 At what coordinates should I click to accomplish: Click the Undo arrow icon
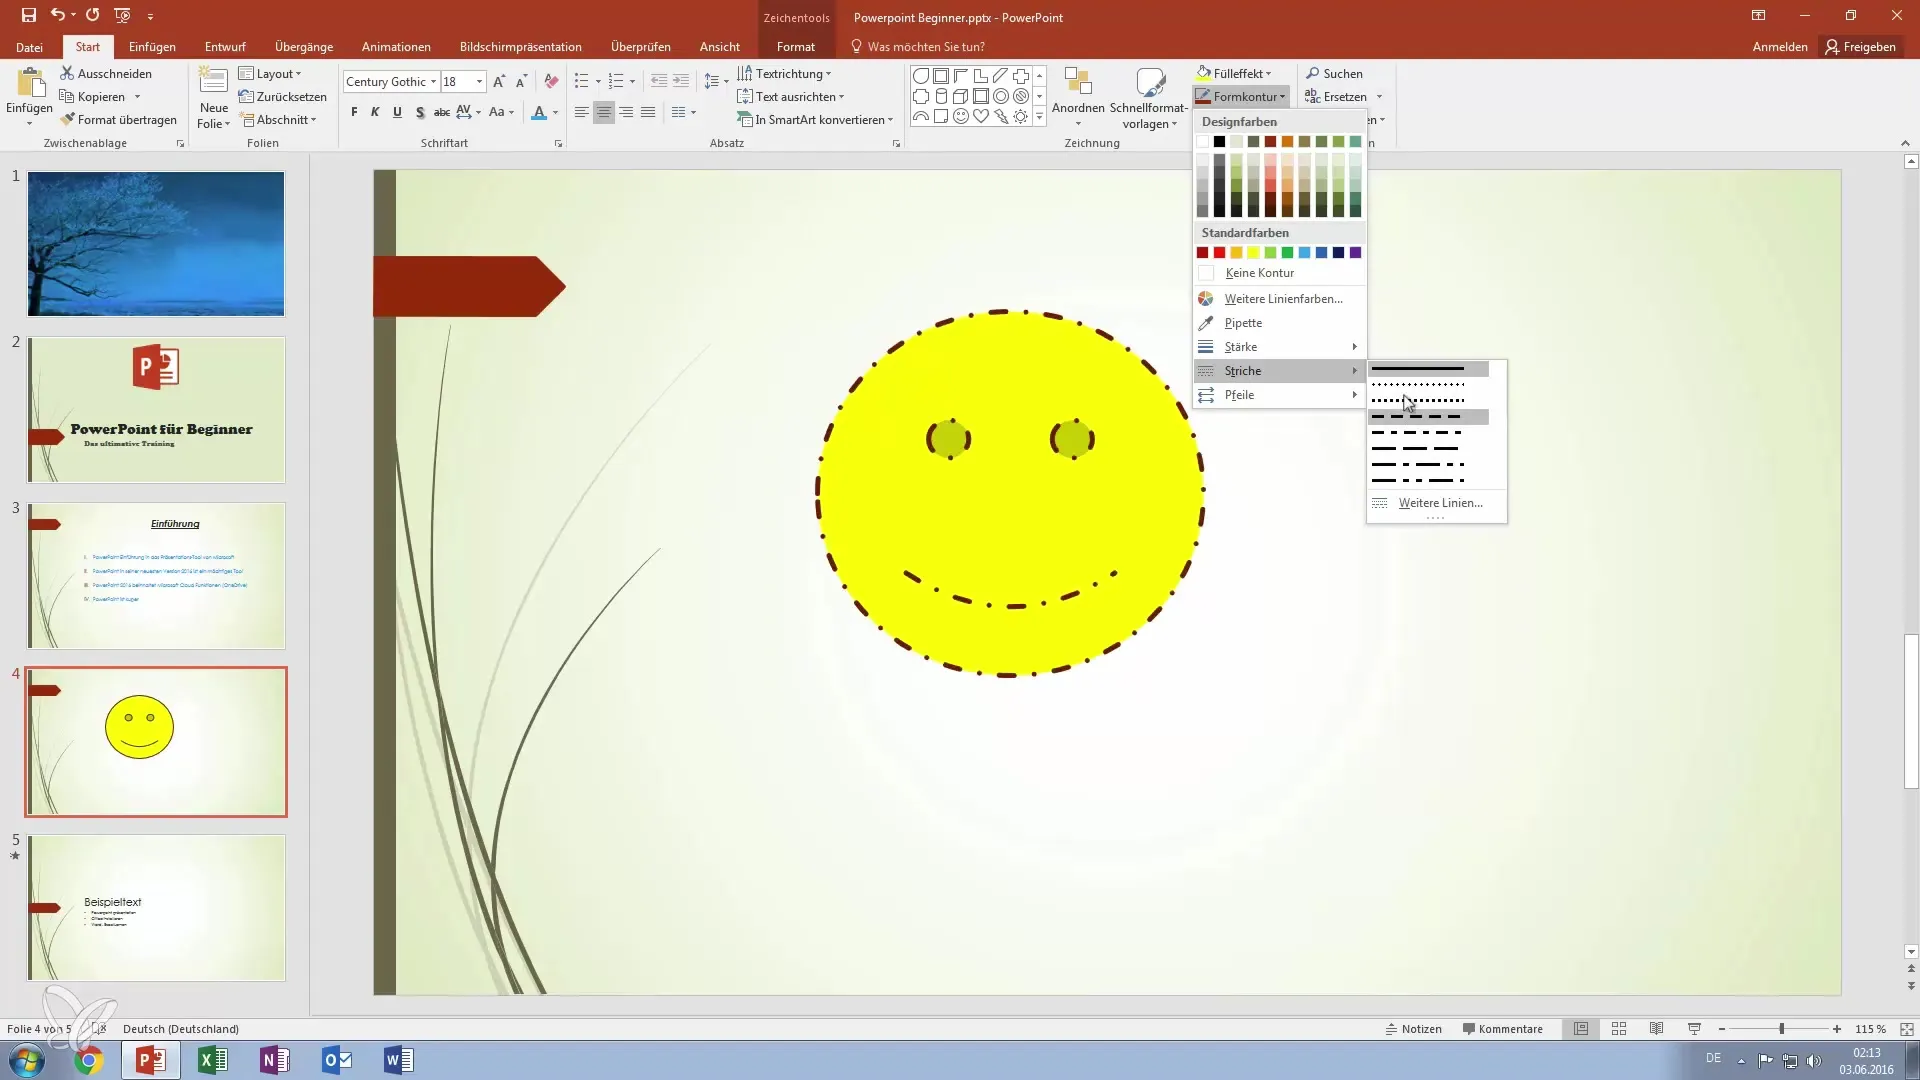[58, 15]
